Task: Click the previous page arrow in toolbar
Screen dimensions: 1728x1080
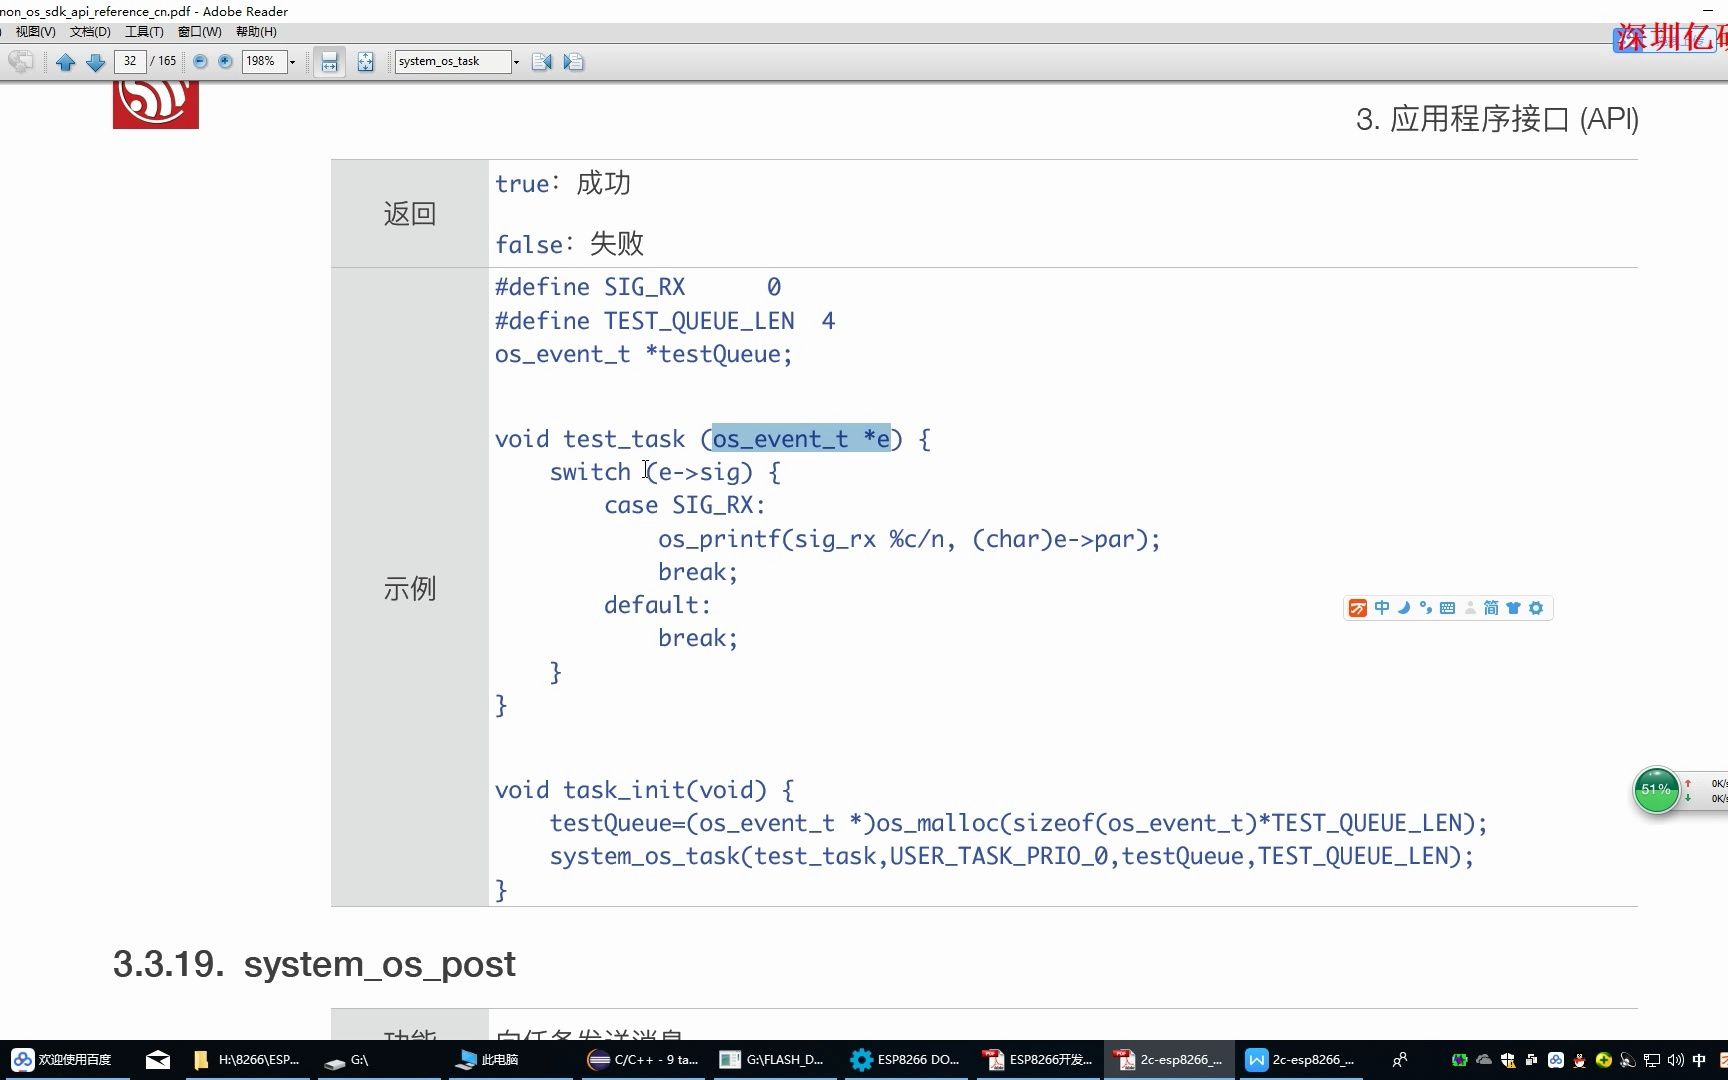Action: click(66, 62)
